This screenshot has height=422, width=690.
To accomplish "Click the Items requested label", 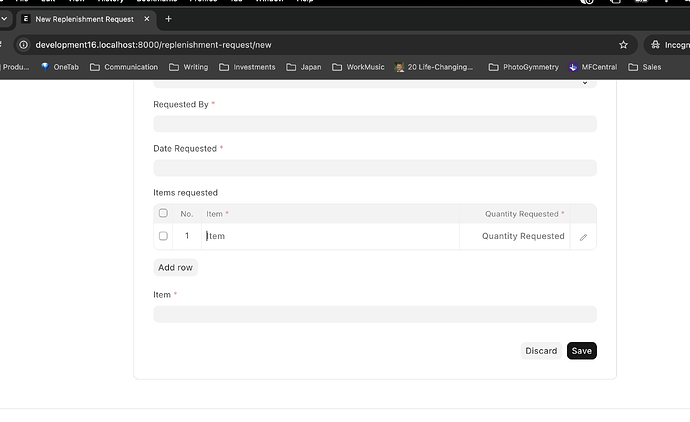I will click(185, 193).
